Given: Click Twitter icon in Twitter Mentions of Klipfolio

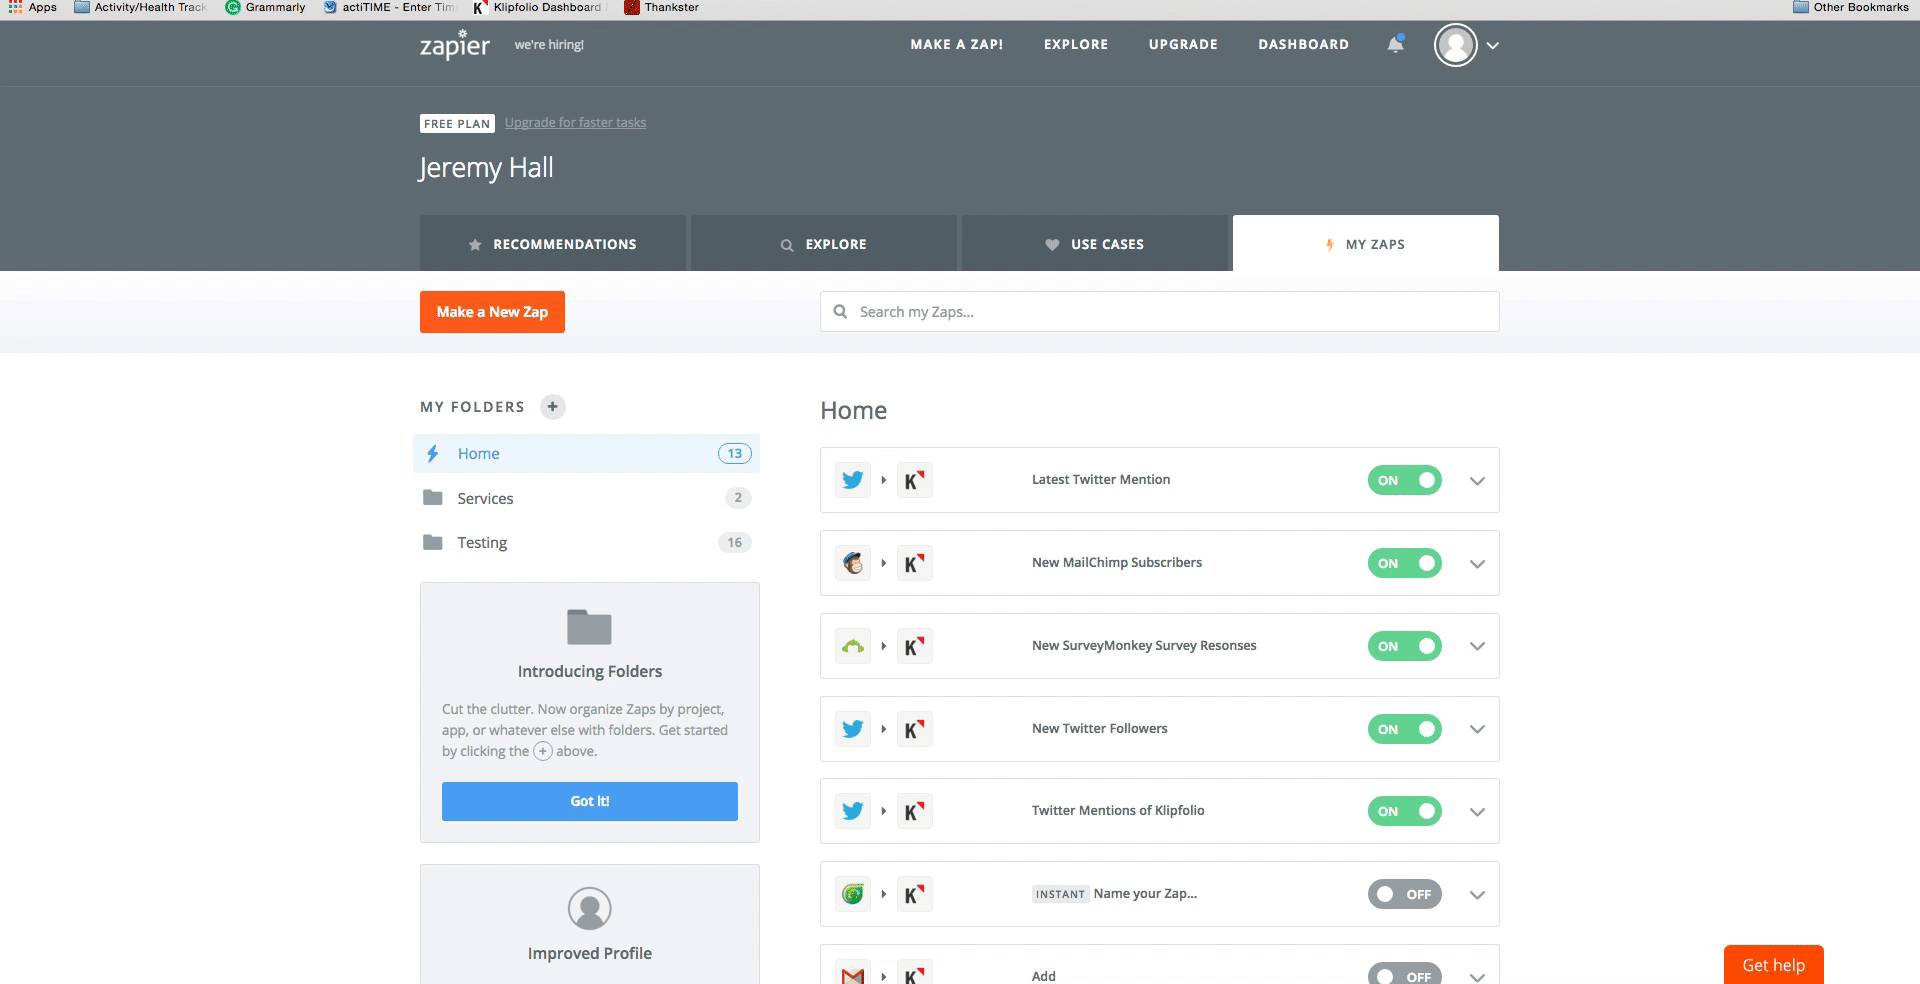Looking at the screenshot, I should [853, 811].
